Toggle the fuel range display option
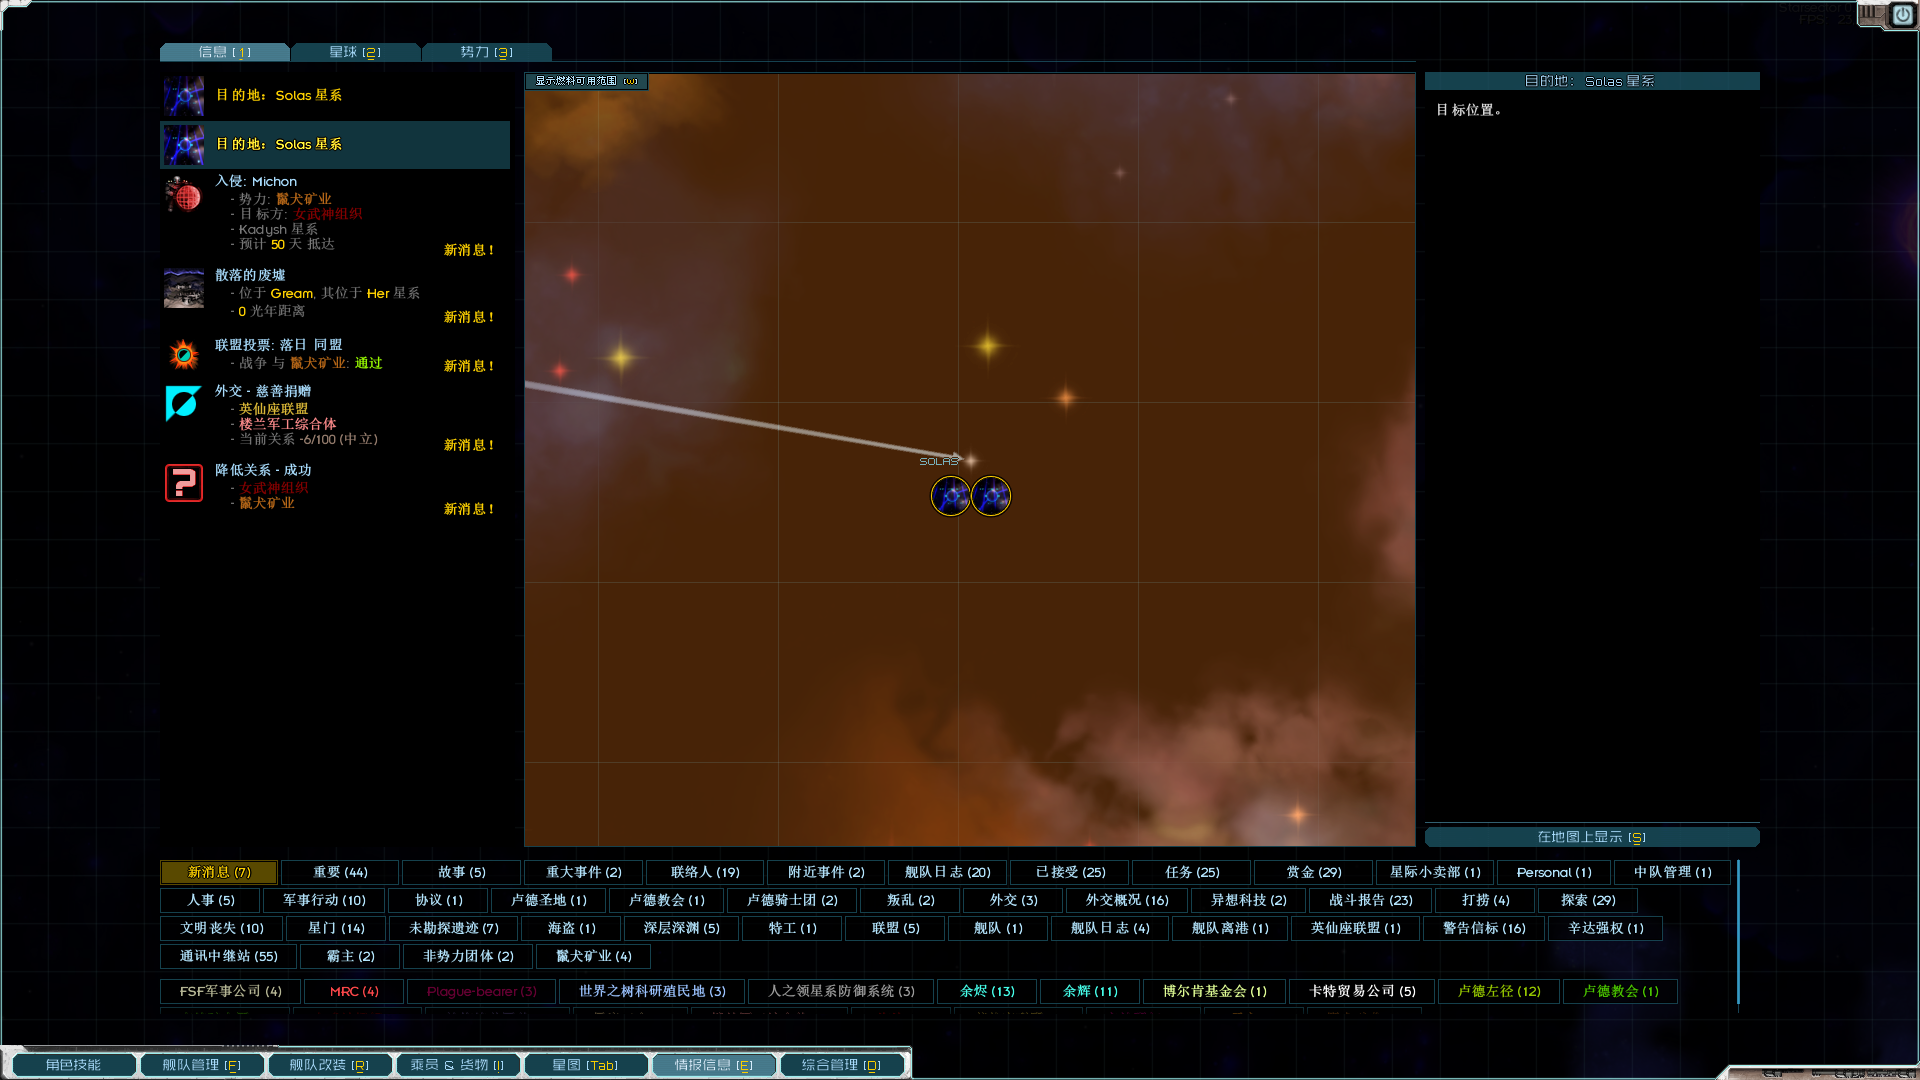The height and width of the screenshot is (1080, 1920). 586,81
